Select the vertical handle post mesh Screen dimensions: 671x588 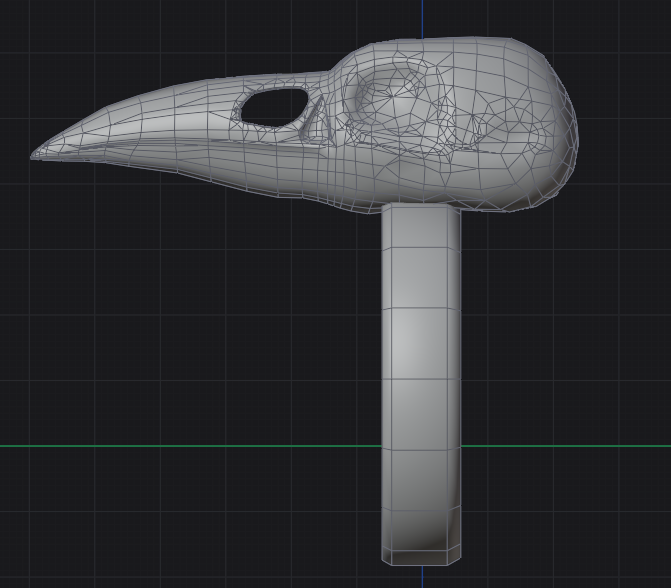[x=421, y=384]
